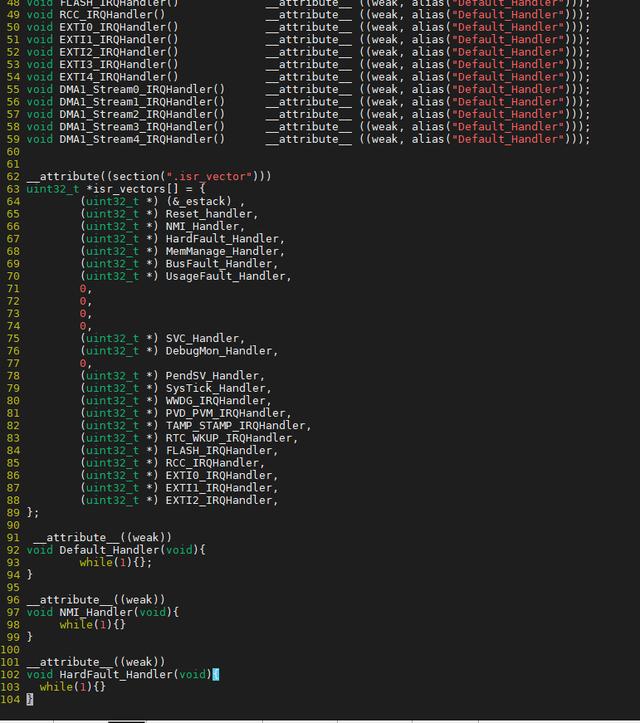Click while(1){}; on line 93

[116, 563]
